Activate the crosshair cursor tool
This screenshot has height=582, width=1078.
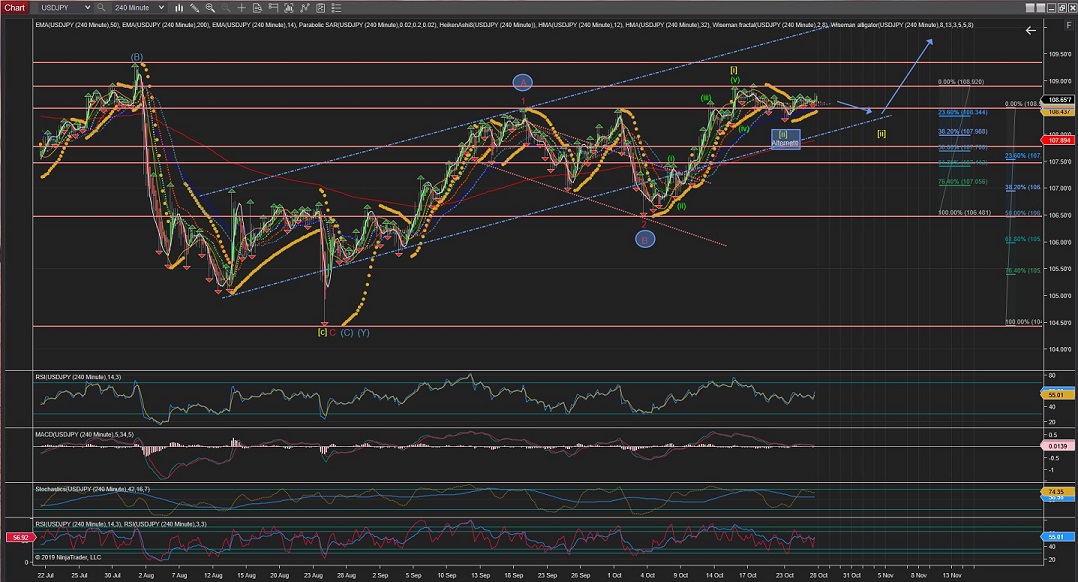(241, 7)
